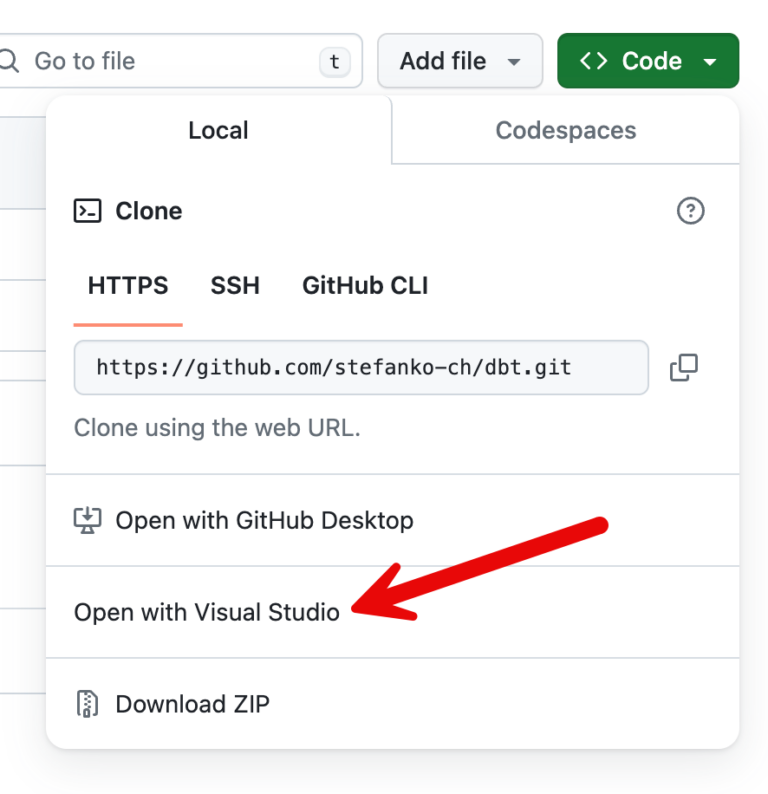
Task: Click the Add file button
Action: pos(442,61)
